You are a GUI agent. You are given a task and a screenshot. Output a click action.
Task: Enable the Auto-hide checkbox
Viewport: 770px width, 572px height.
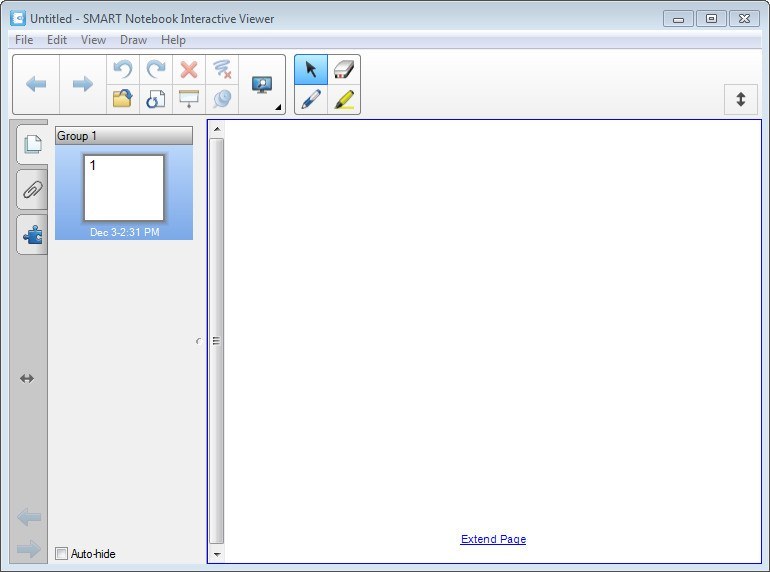[x=62, y=553]
